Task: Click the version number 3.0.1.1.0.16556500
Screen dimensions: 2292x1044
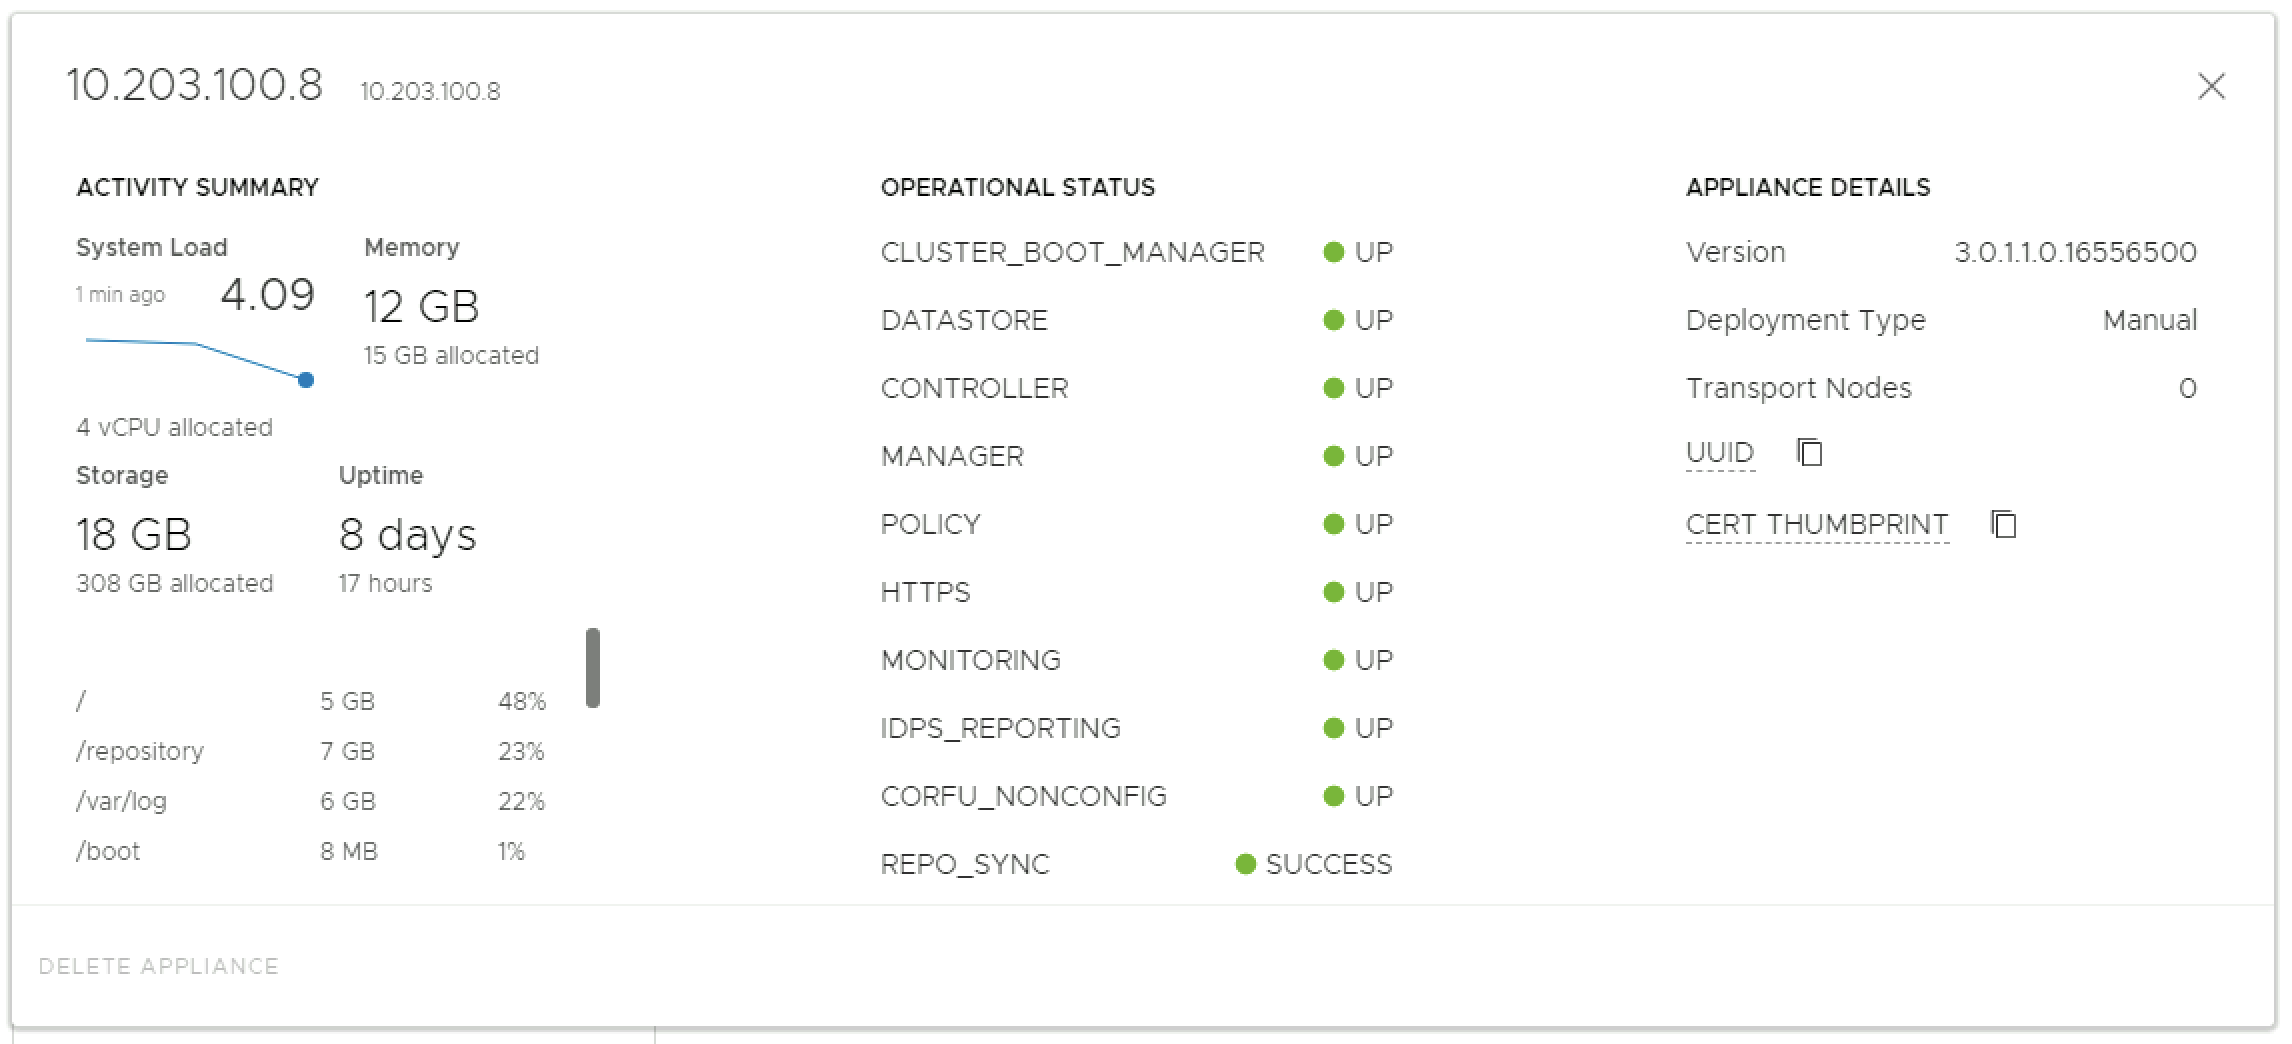Action: (x=2075, y=252)
